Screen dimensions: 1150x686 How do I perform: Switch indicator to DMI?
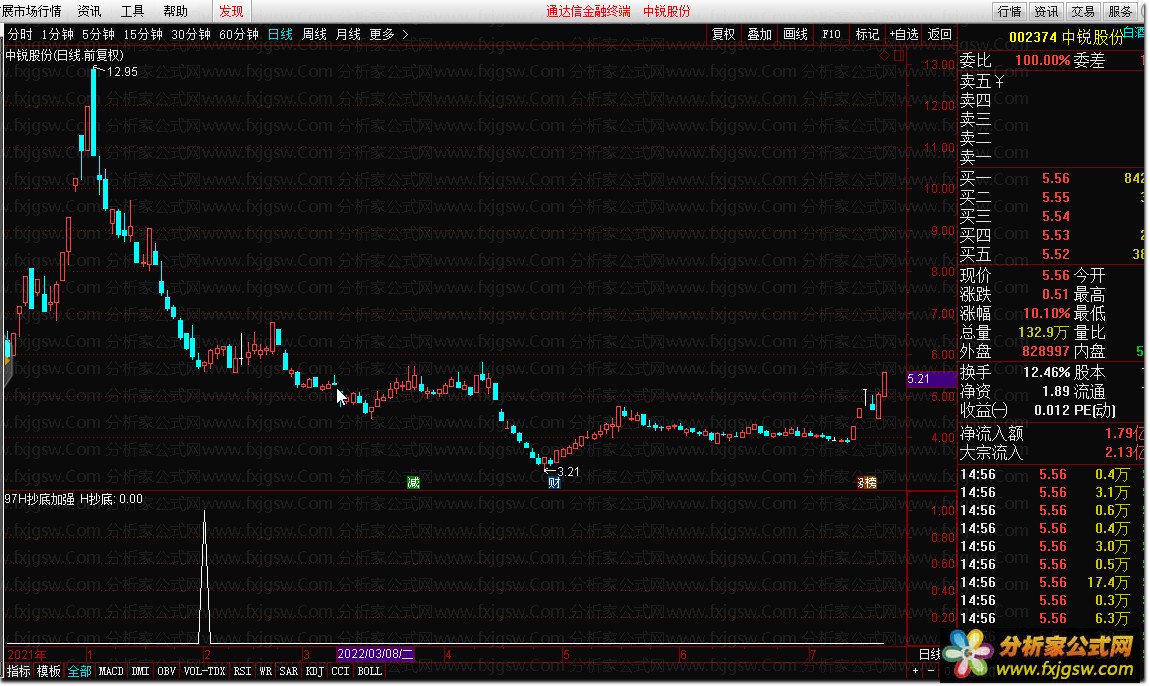140,671
